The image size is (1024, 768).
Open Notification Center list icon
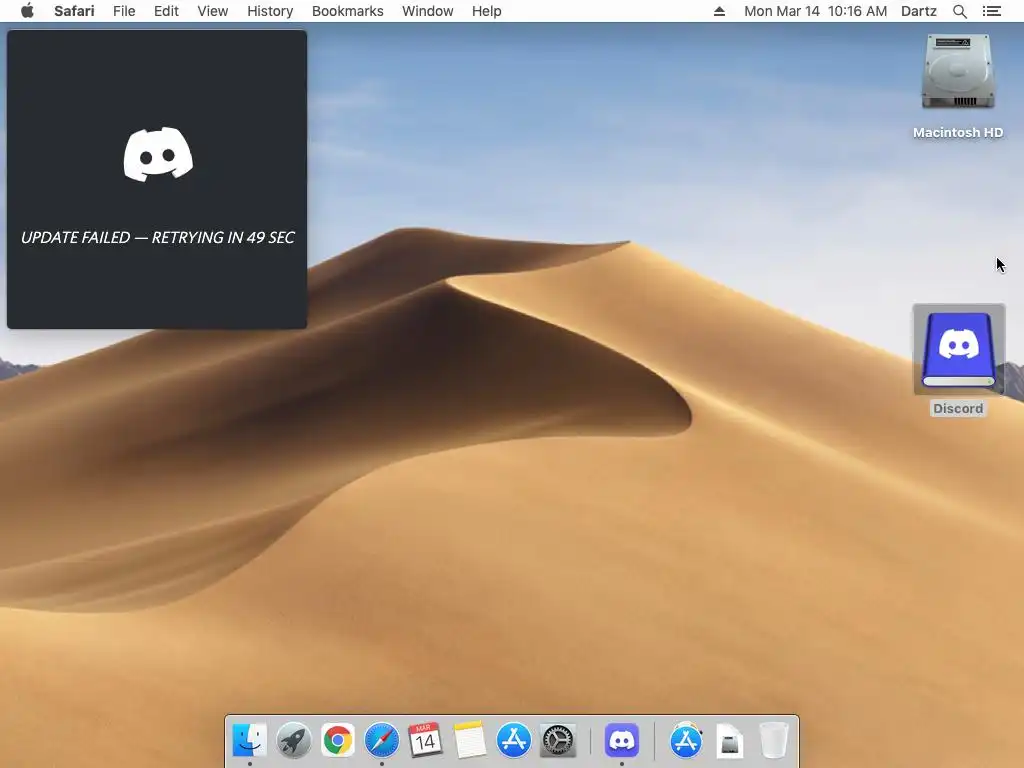point(992,11)
